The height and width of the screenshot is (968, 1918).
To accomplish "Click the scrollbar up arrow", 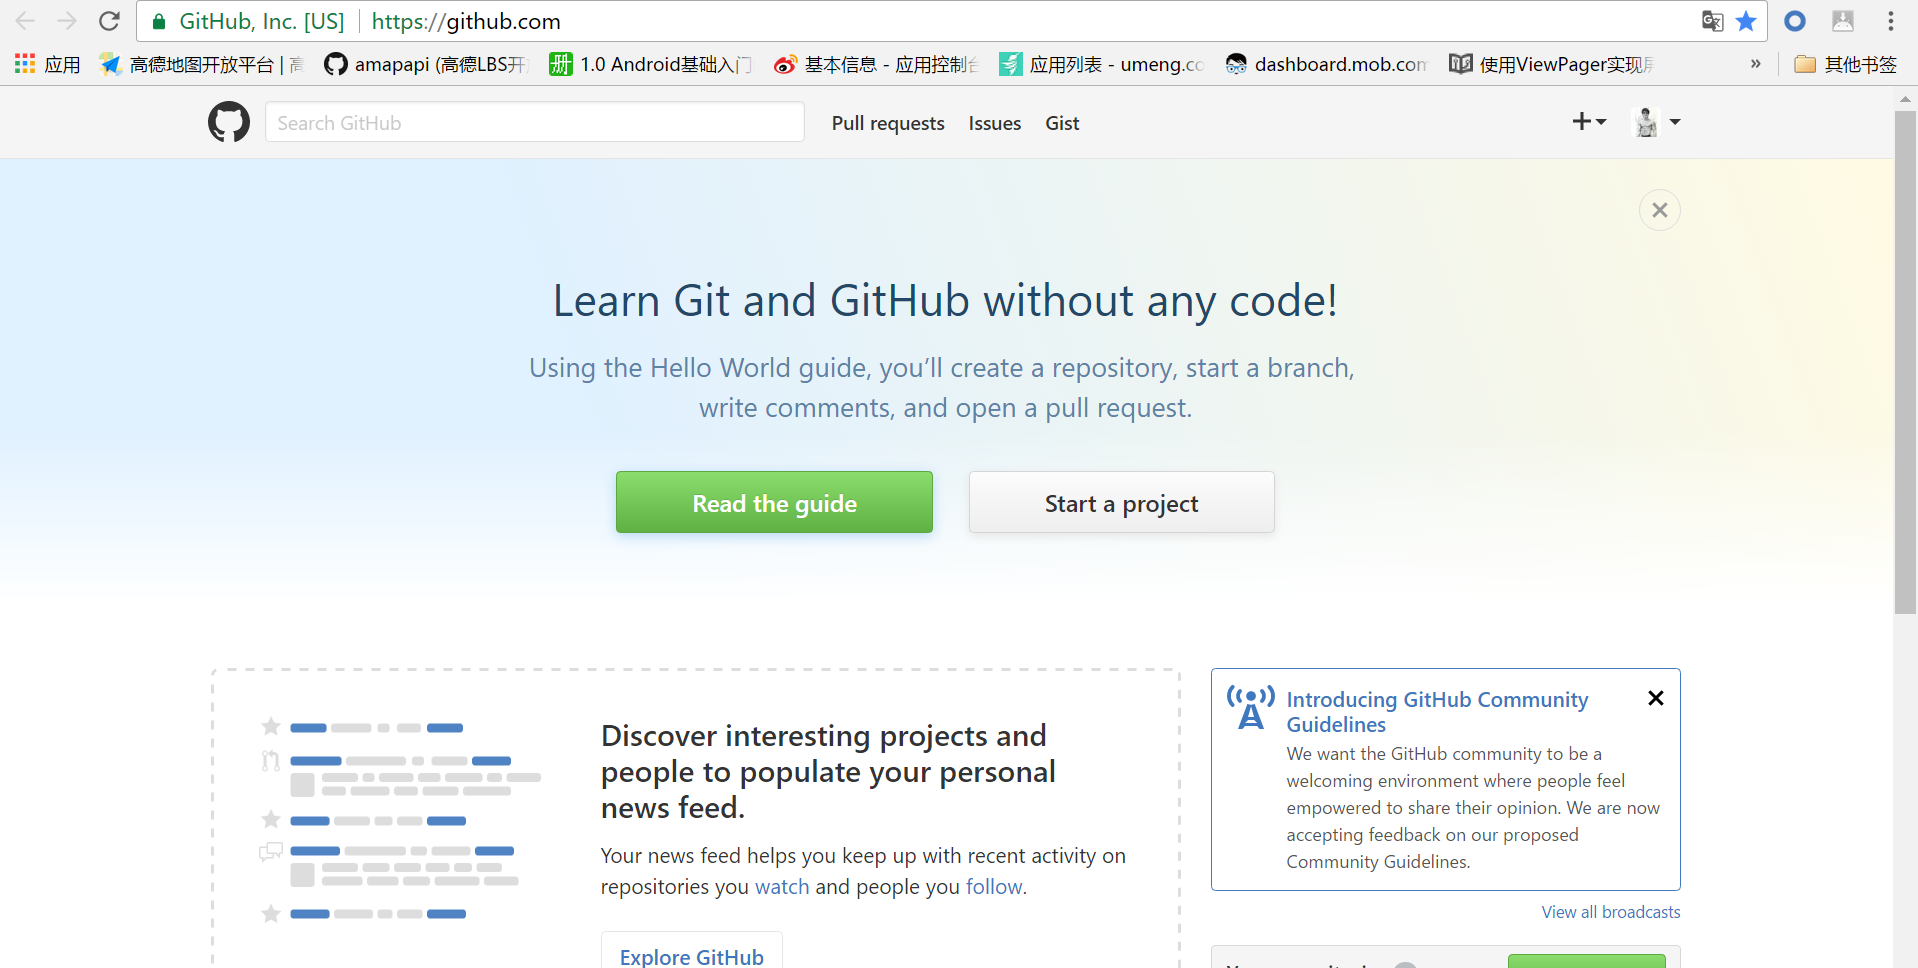I will (x=1905, y=99).
